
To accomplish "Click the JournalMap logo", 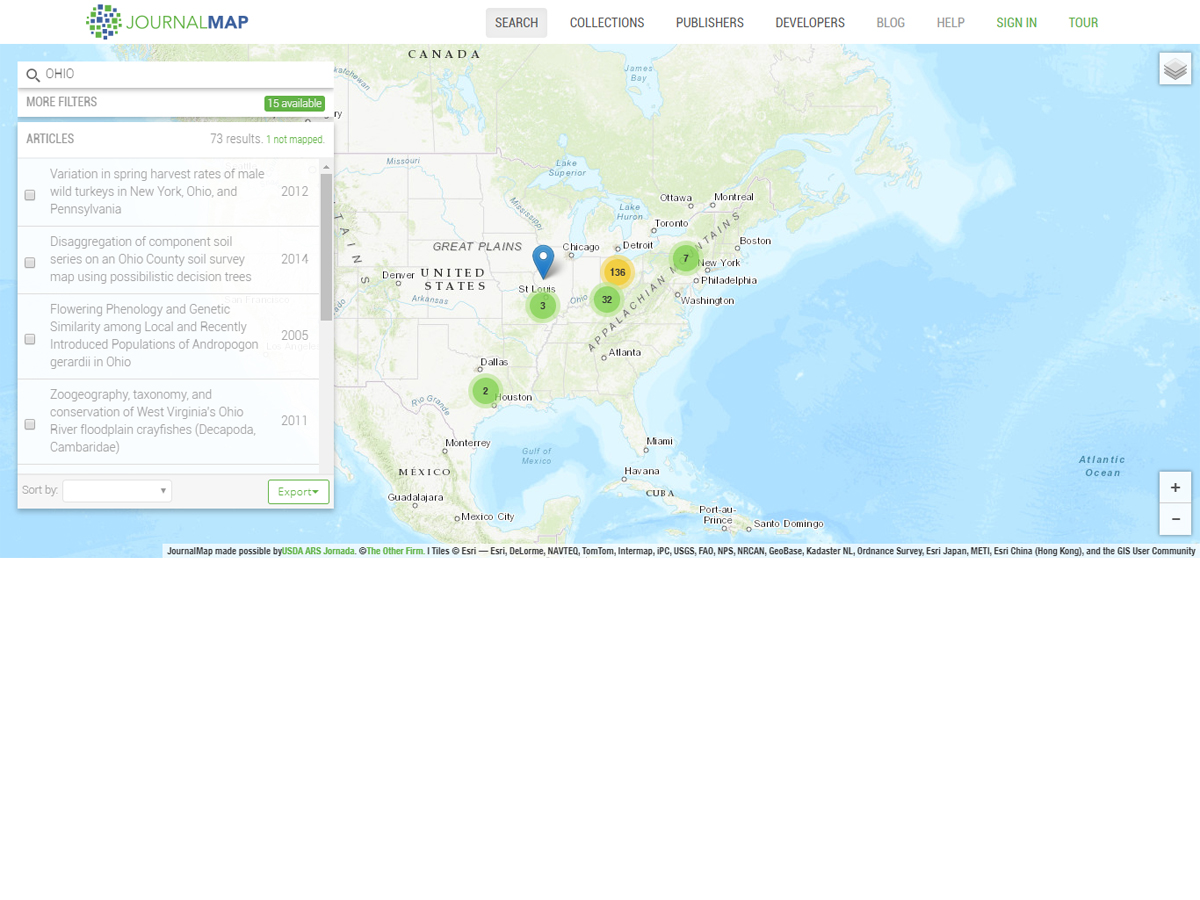I will point(167,22).
